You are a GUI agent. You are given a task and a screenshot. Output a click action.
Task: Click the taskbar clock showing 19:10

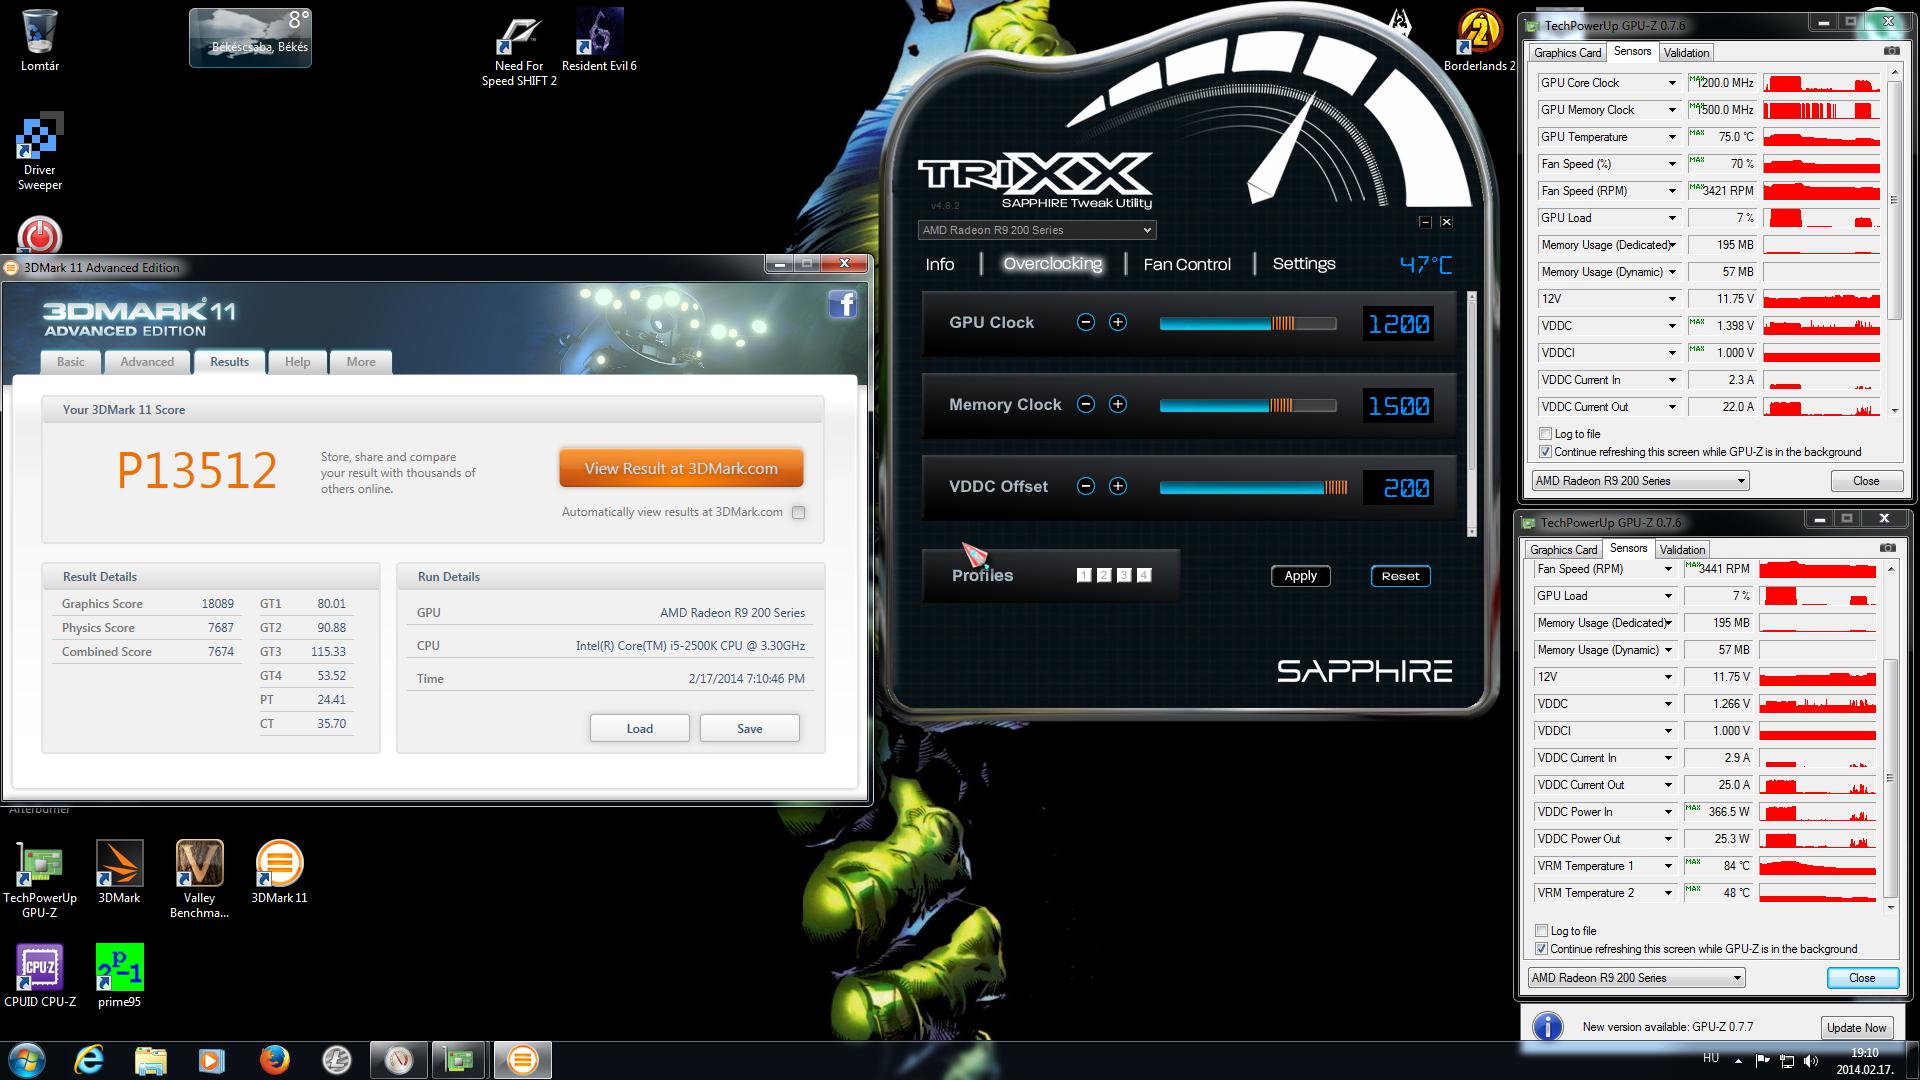click(x=1864, y=1060)
